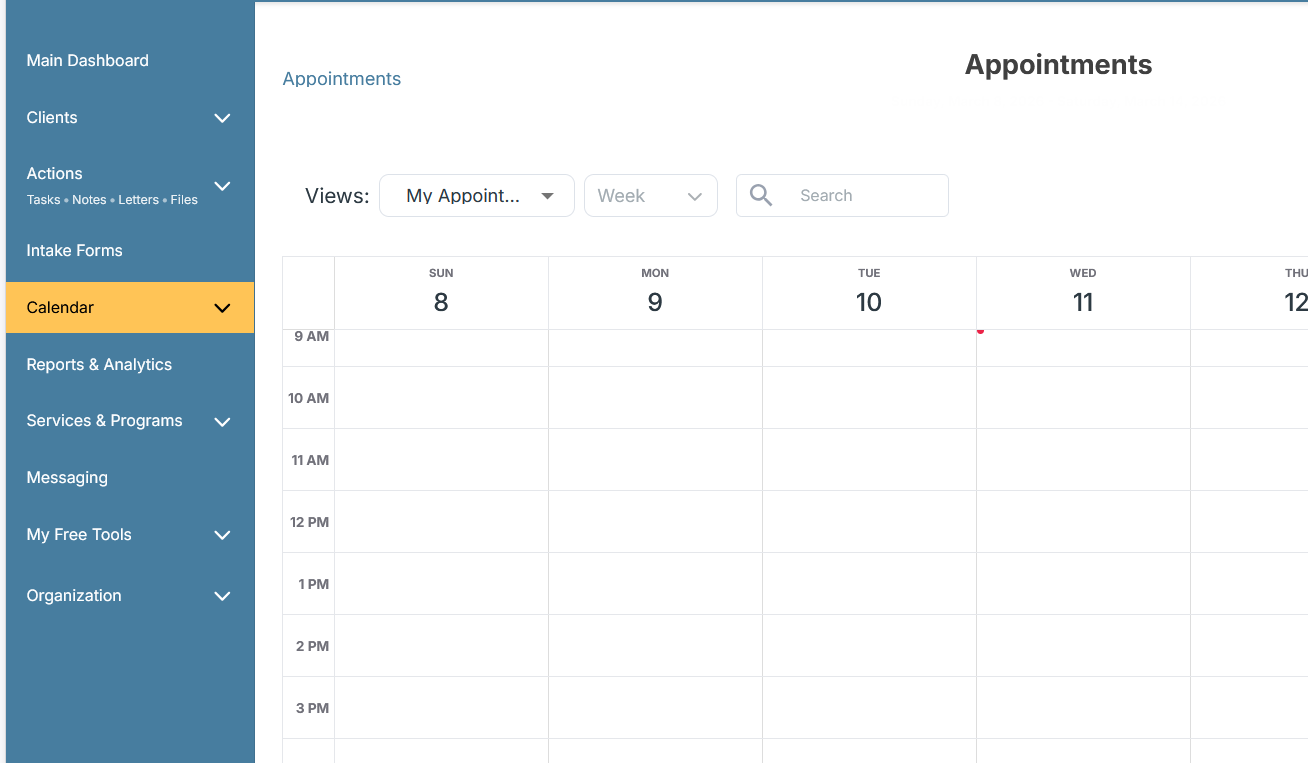
Task: Select the Sunday 8 column header
Action: [441, 292]
